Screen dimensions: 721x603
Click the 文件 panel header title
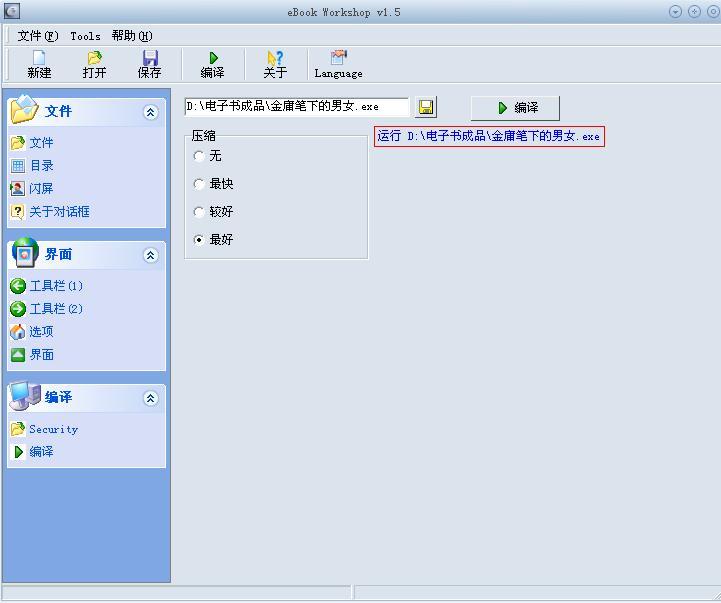pos(58,111)
